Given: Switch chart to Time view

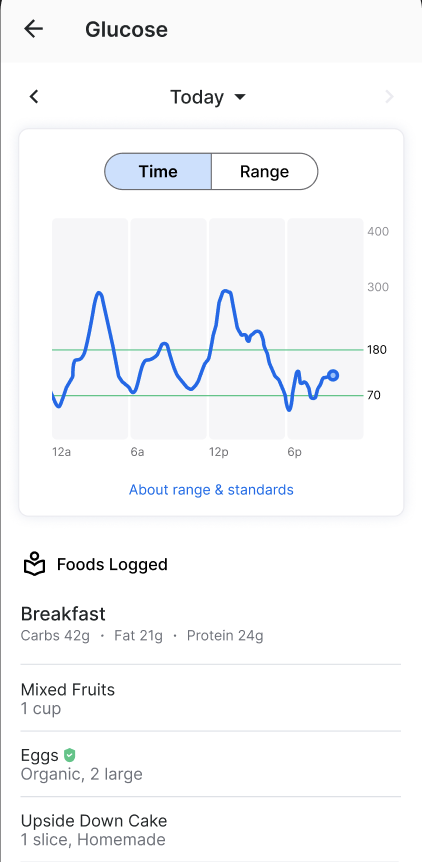Looking at the screenshot, I should tap(158, 172).
